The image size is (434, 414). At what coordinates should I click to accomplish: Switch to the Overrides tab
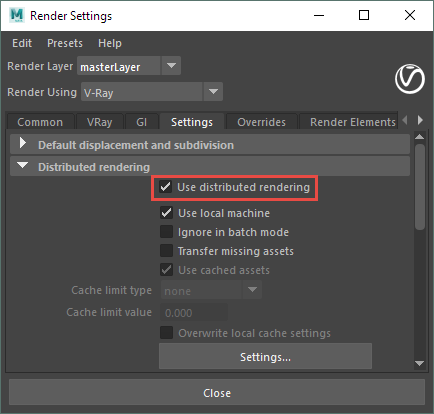261,122
